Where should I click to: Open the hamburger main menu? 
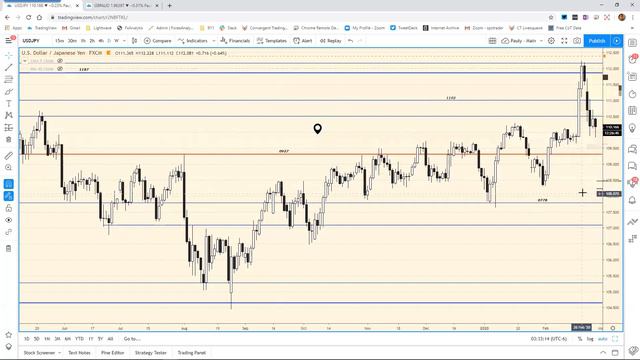9,40
